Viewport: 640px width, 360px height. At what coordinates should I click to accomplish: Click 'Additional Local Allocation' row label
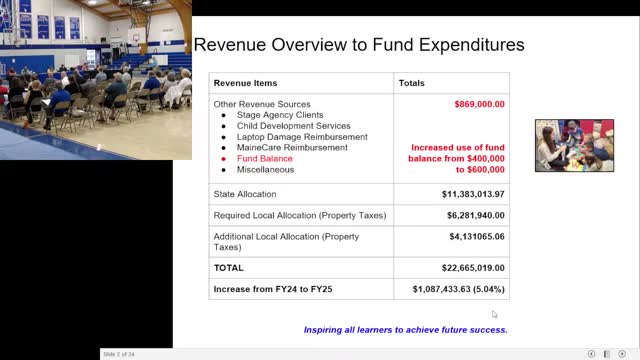(286, 242)
